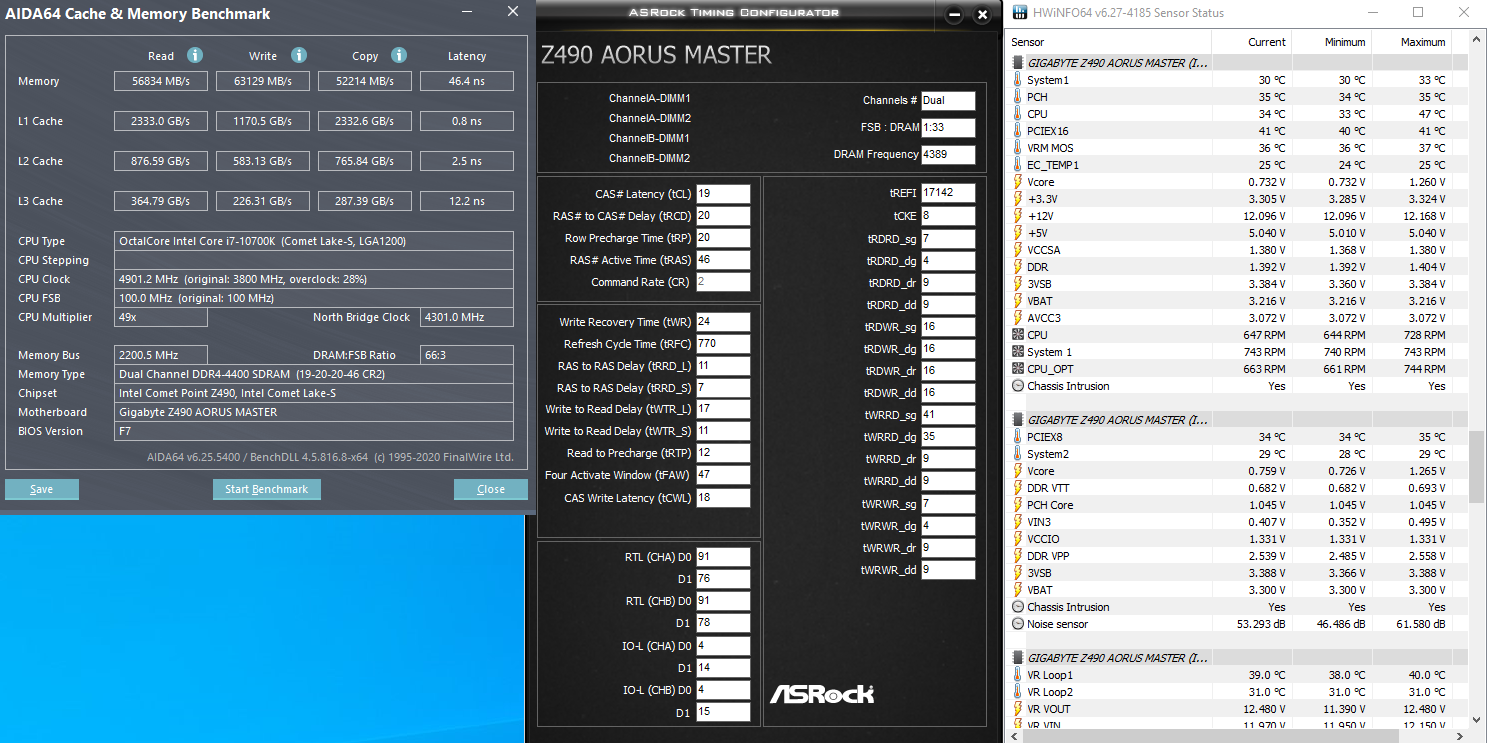Viewport: 1487px width, 743px height.
Task: Click the Row Precharge Time (tRP) field
Action: click(x=723, y=238)
